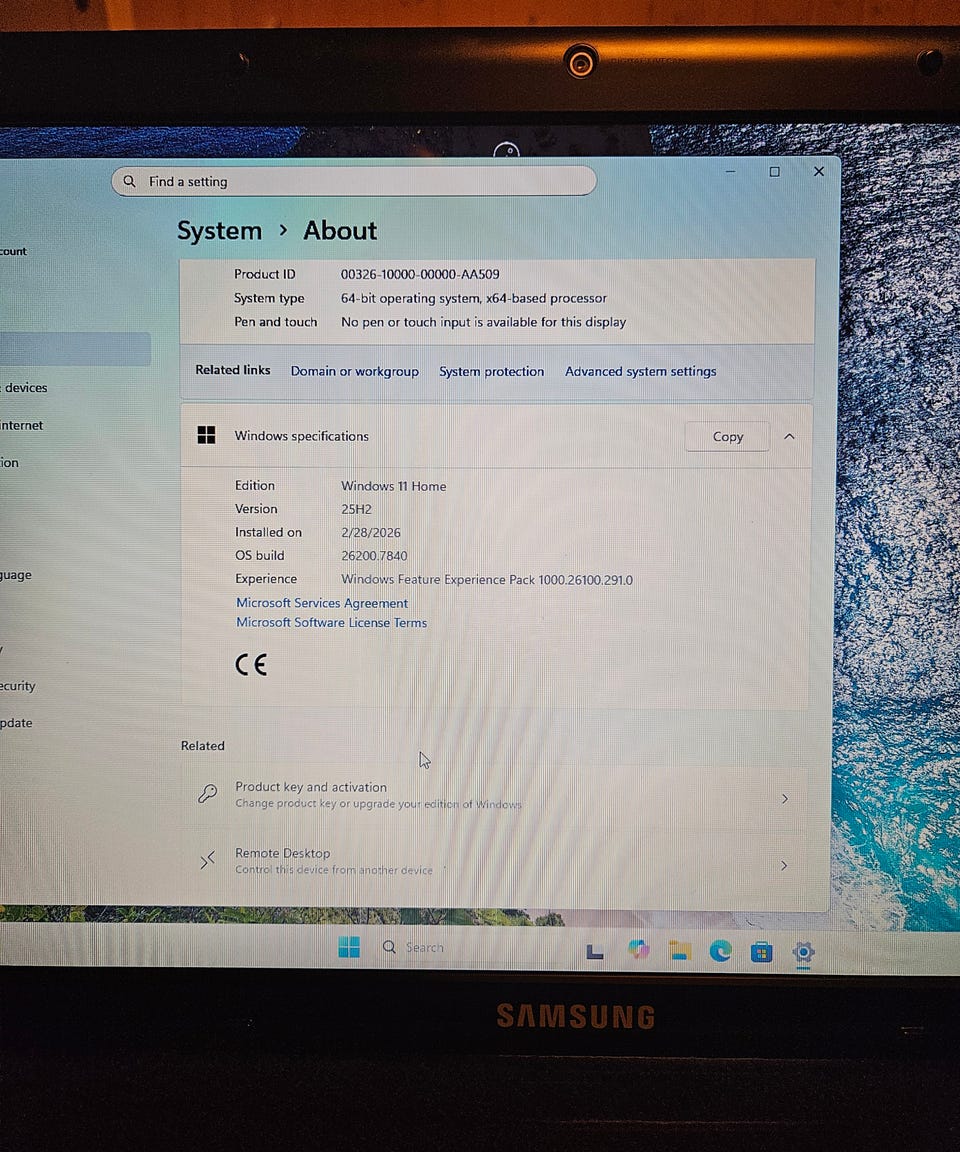960x1152 pixels.
Task: Open Task View in the taskbar
Action: coord(595,952)
